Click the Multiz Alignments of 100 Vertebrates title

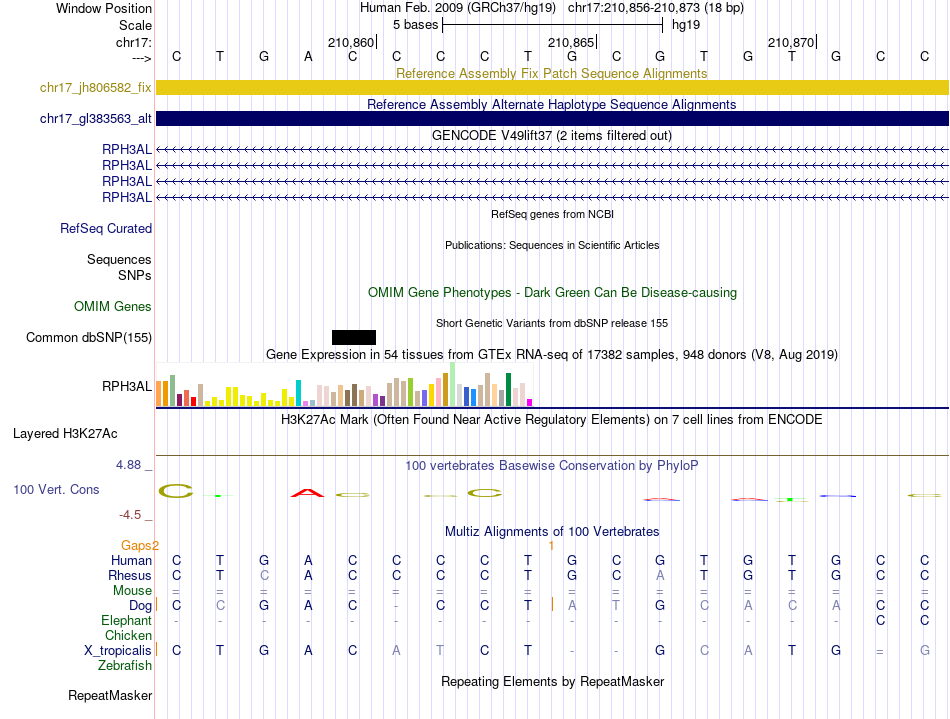(552, 531)
